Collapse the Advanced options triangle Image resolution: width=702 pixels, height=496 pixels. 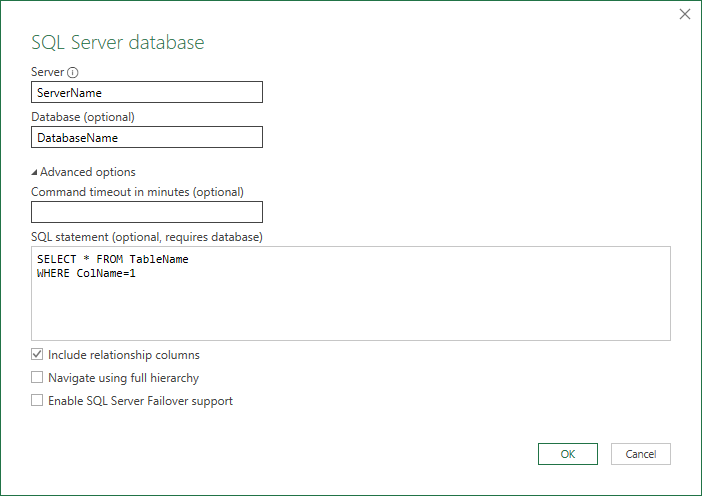point(35,172)
